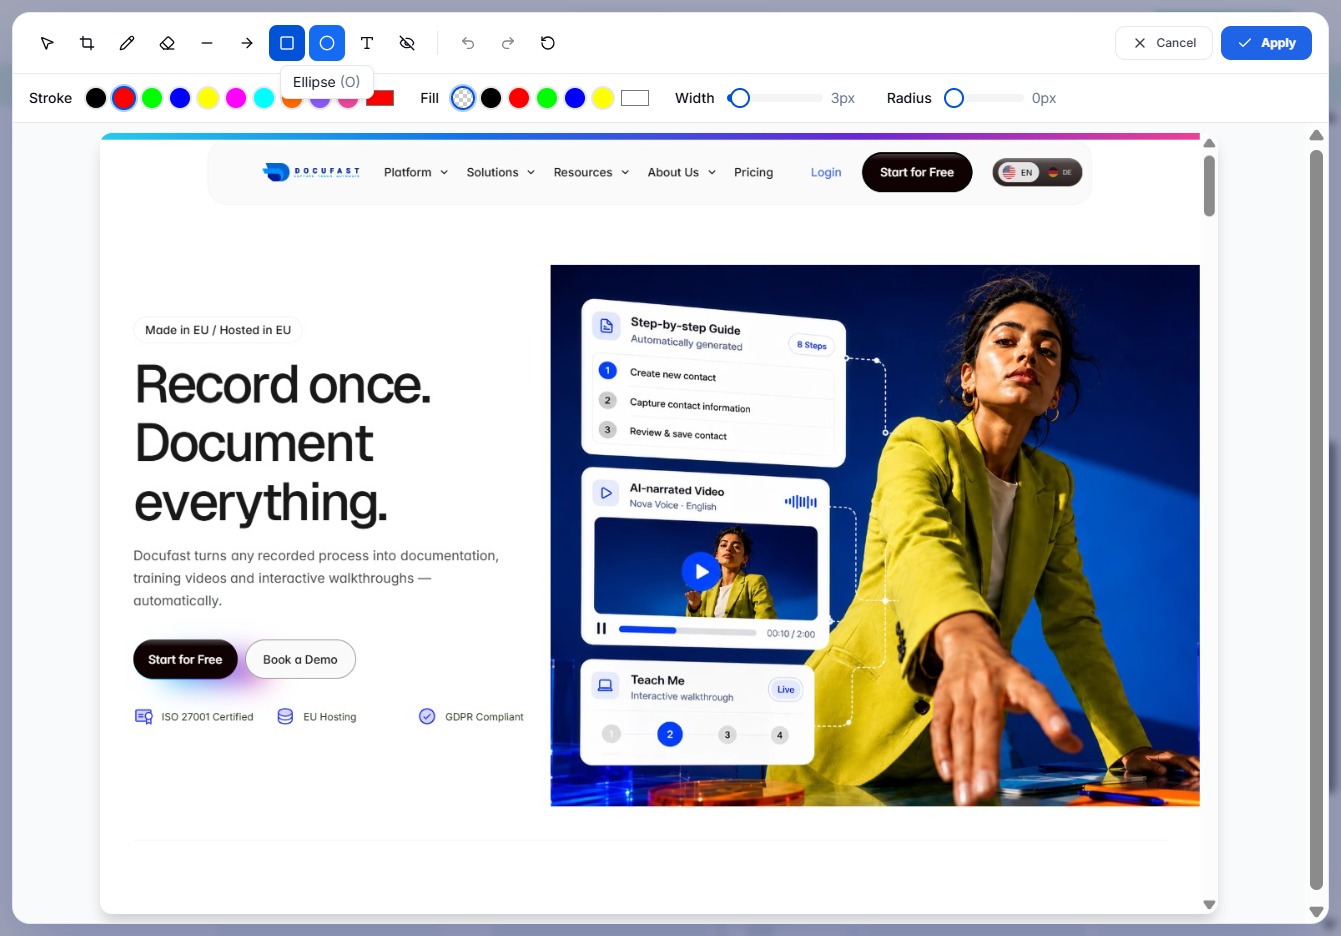Pick magenta Stroke color
1341x936 pixels.
click(x=236, y=98)
